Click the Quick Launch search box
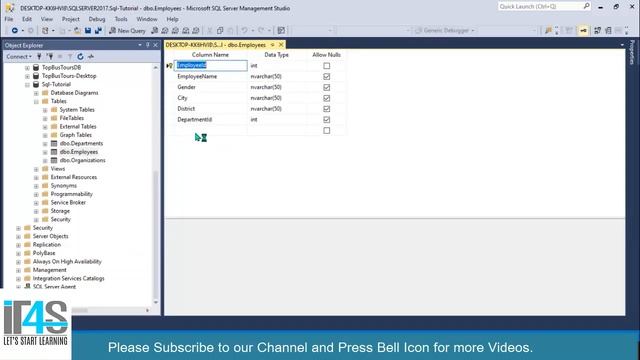 (544, 7)
